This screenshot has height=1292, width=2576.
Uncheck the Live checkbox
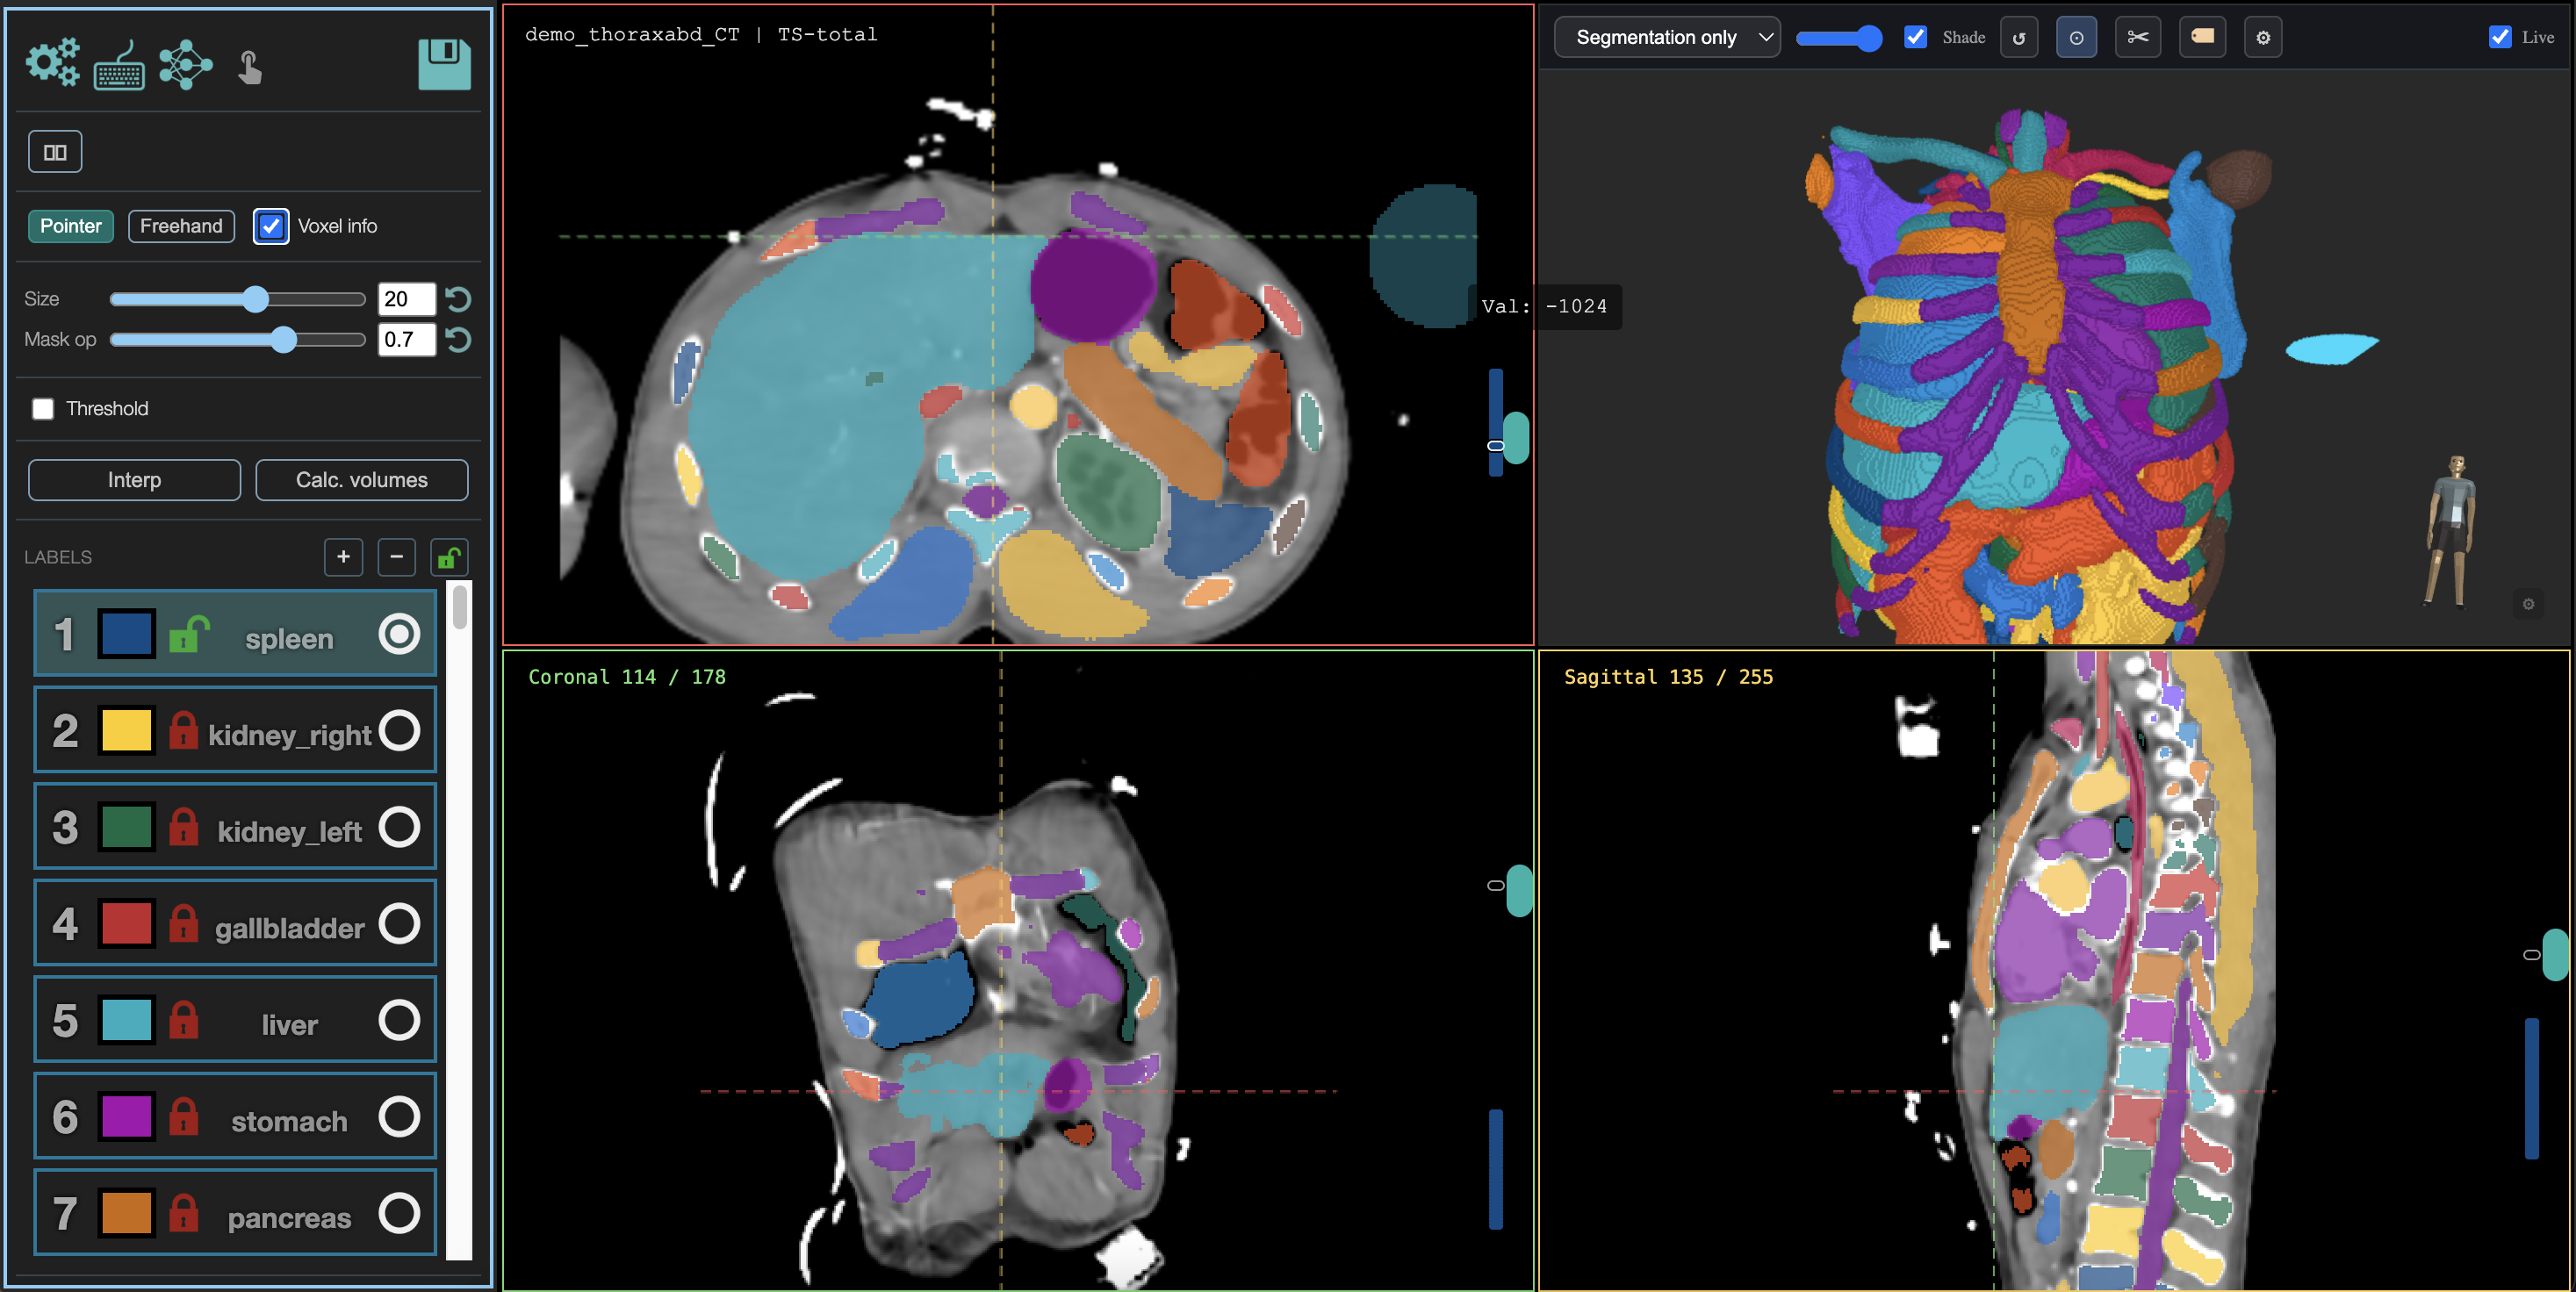tap(2499, 37)
